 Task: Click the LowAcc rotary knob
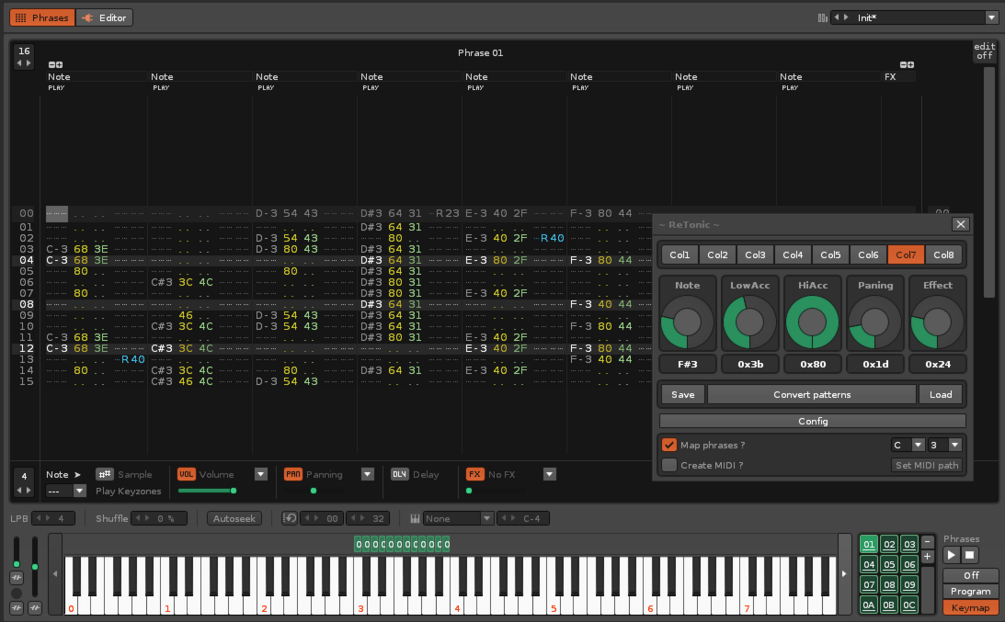tap(750, 322)
